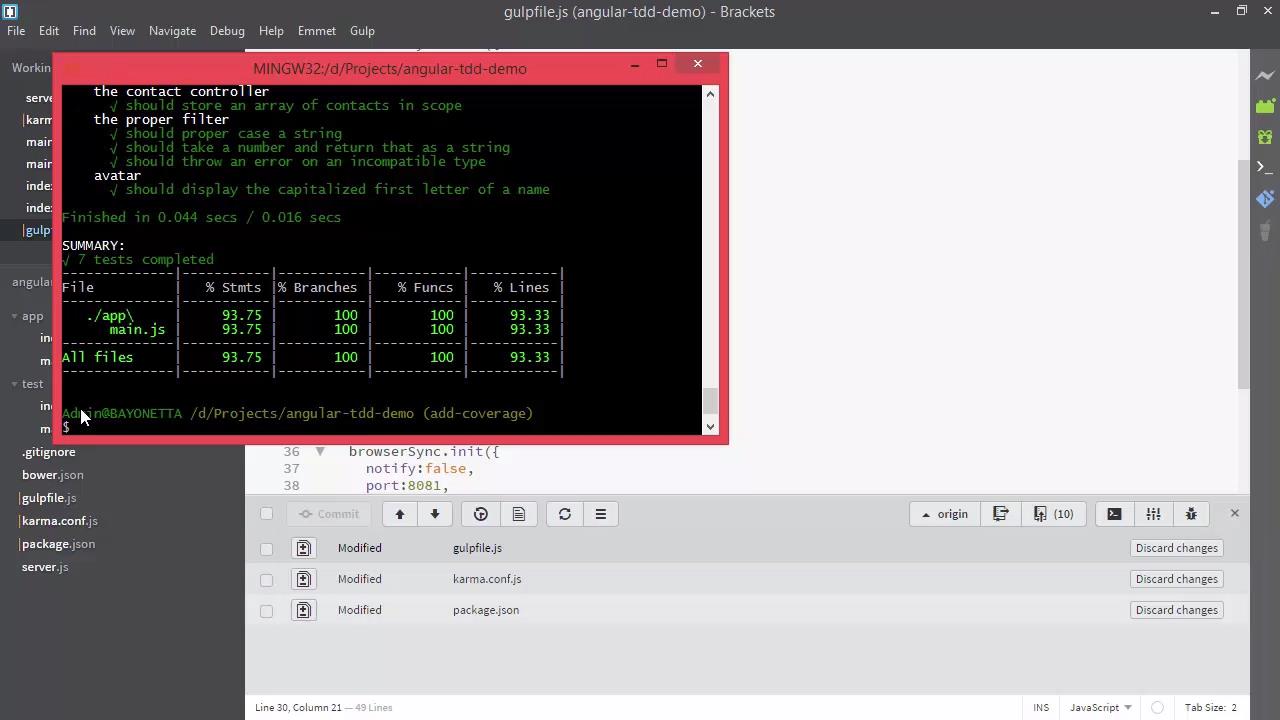Show diff icon for gulpfile.js row
This screenshot has height=720, width=1280.
click(303, 548)
